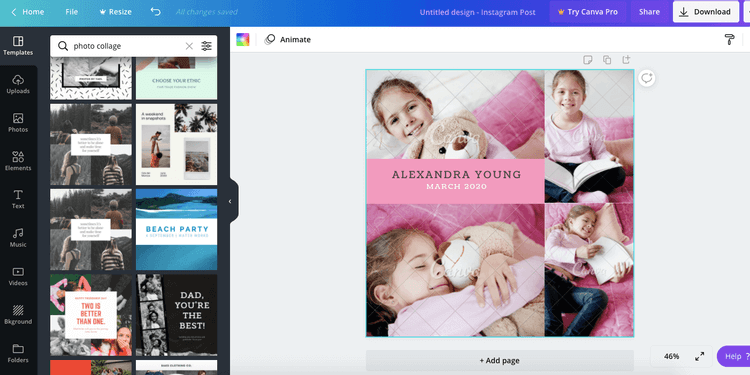Click the search magnifier icon
The width and height of the screenshot is (750, 375).
point(63,46)
